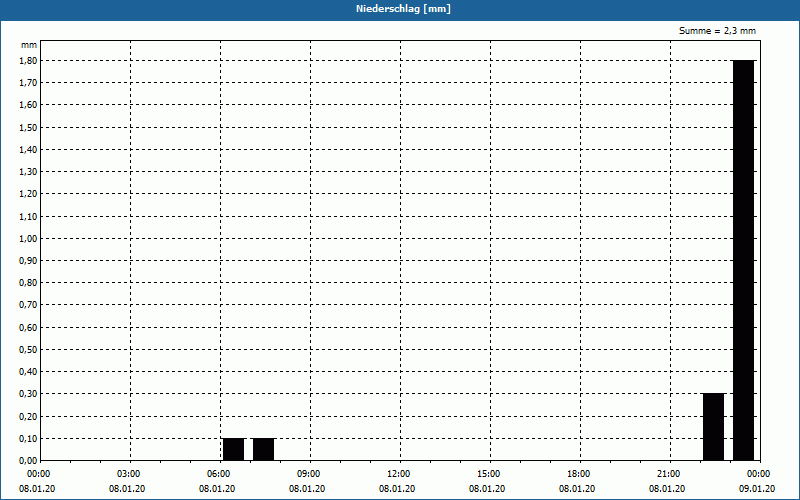Select the 0,80 y-axis value
The height and width of the screenshot is (500, 800).
28,283
